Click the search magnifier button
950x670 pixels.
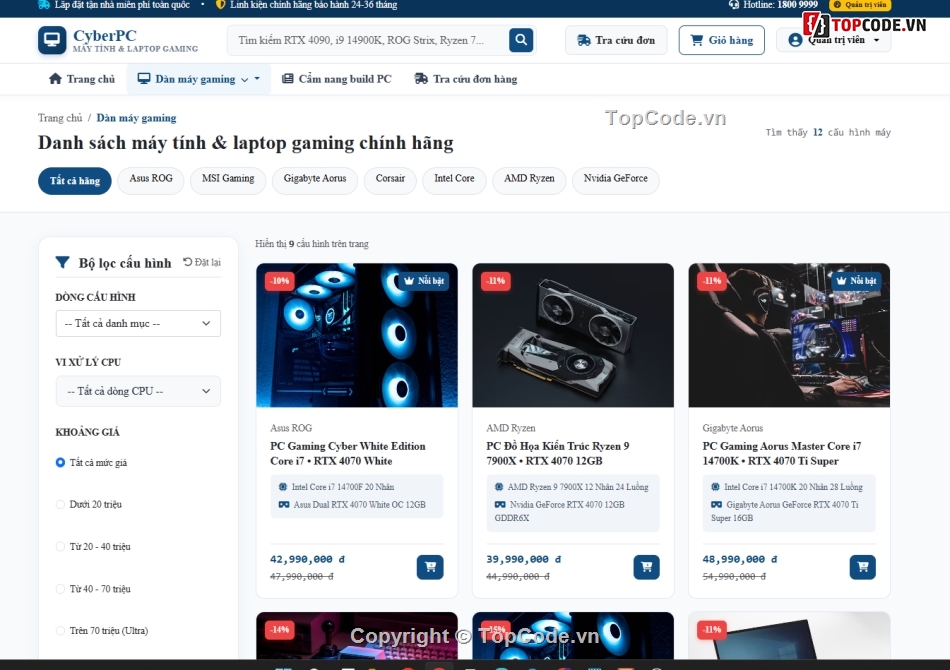[x=520, y=40]
